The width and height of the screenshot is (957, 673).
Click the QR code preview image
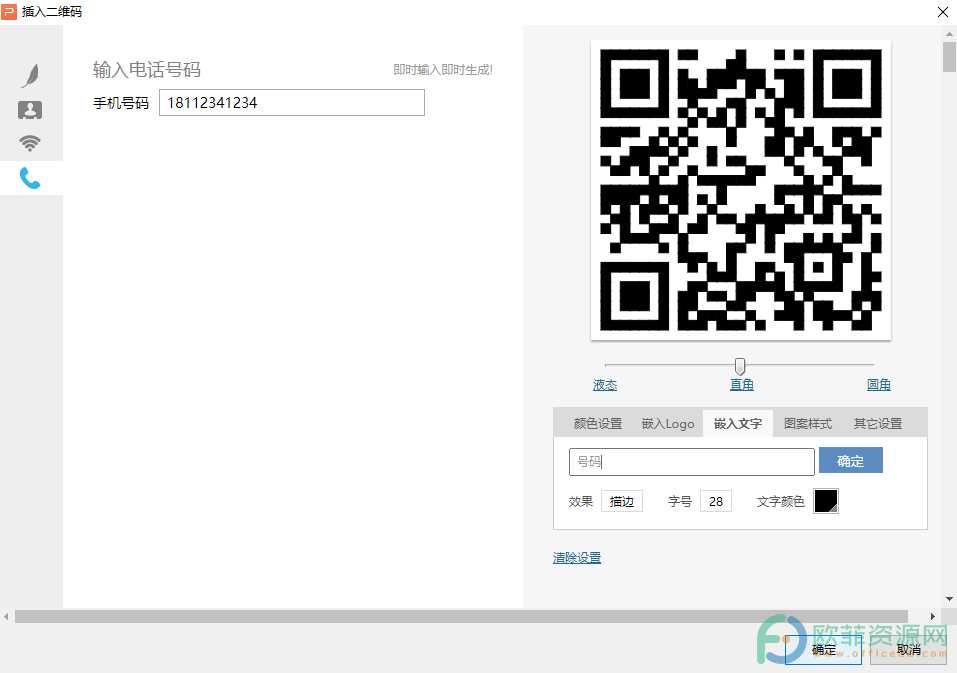pyautogui.click(x=741, y=190)
